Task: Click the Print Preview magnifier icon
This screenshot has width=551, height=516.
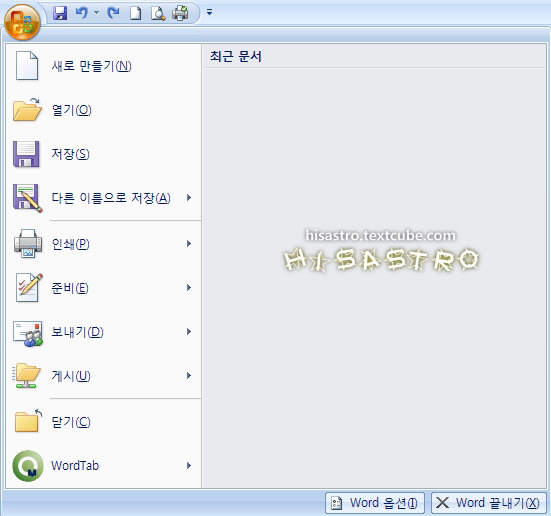Action: tap(158, 13)
